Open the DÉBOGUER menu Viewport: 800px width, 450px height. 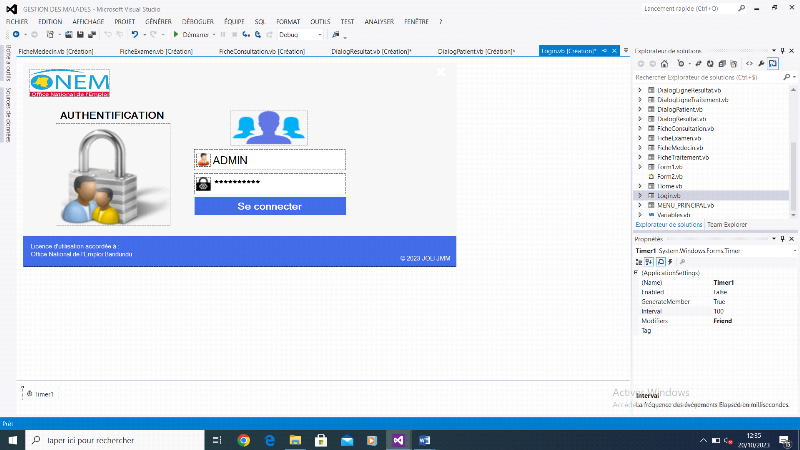click(x=198, y=20)
